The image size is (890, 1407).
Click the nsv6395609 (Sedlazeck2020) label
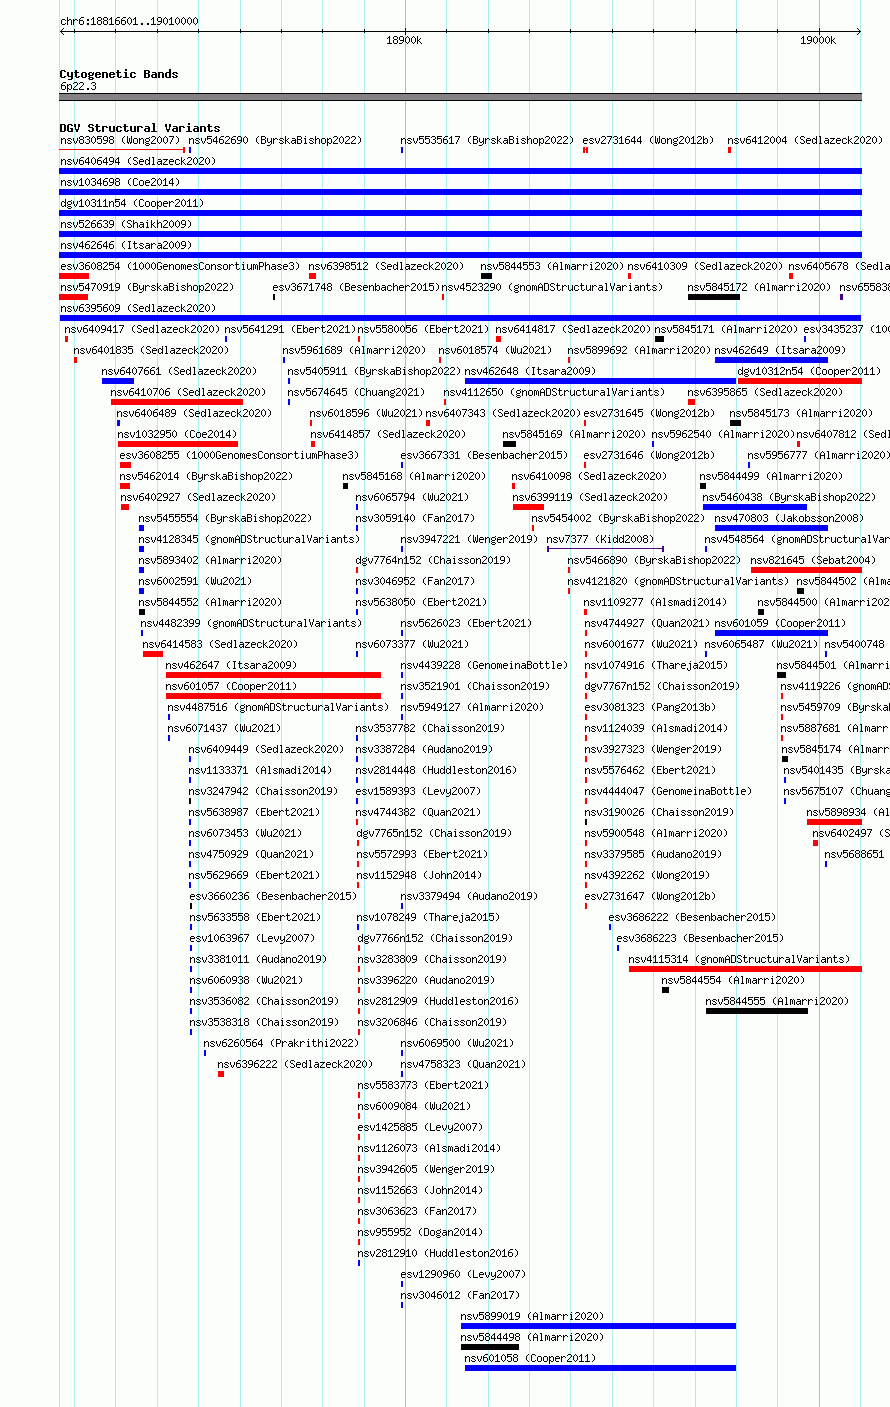coord(137,308)
